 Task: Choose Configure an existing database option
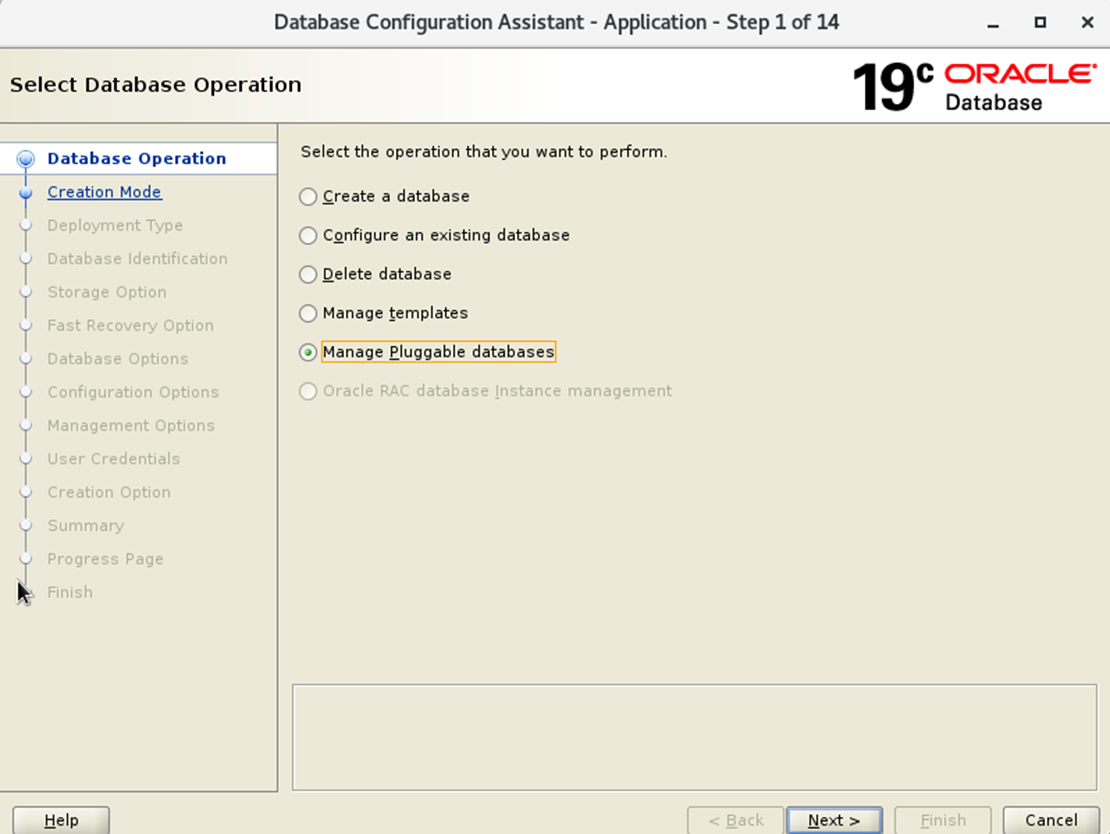[x=308, y=235]
